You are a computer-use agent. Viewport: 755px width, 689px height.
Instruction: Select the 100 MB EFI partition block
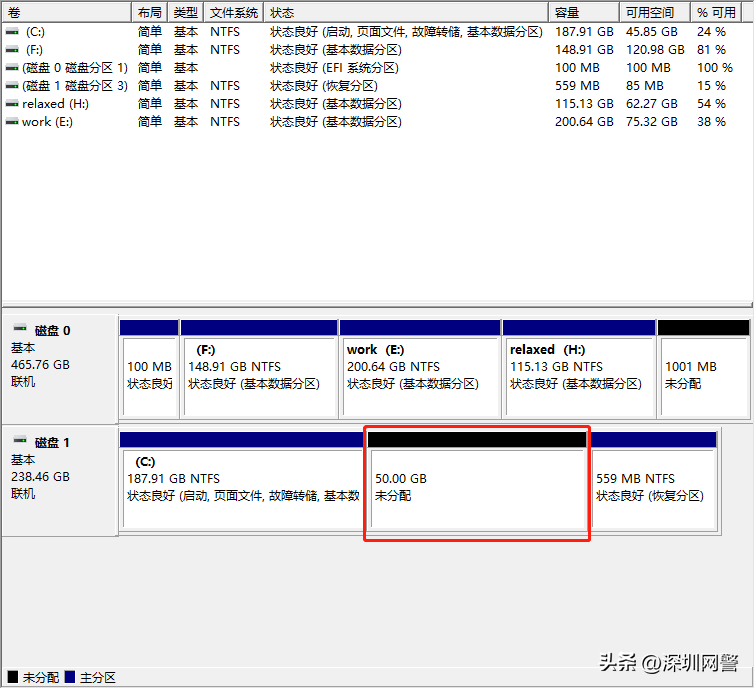(149, 369)
